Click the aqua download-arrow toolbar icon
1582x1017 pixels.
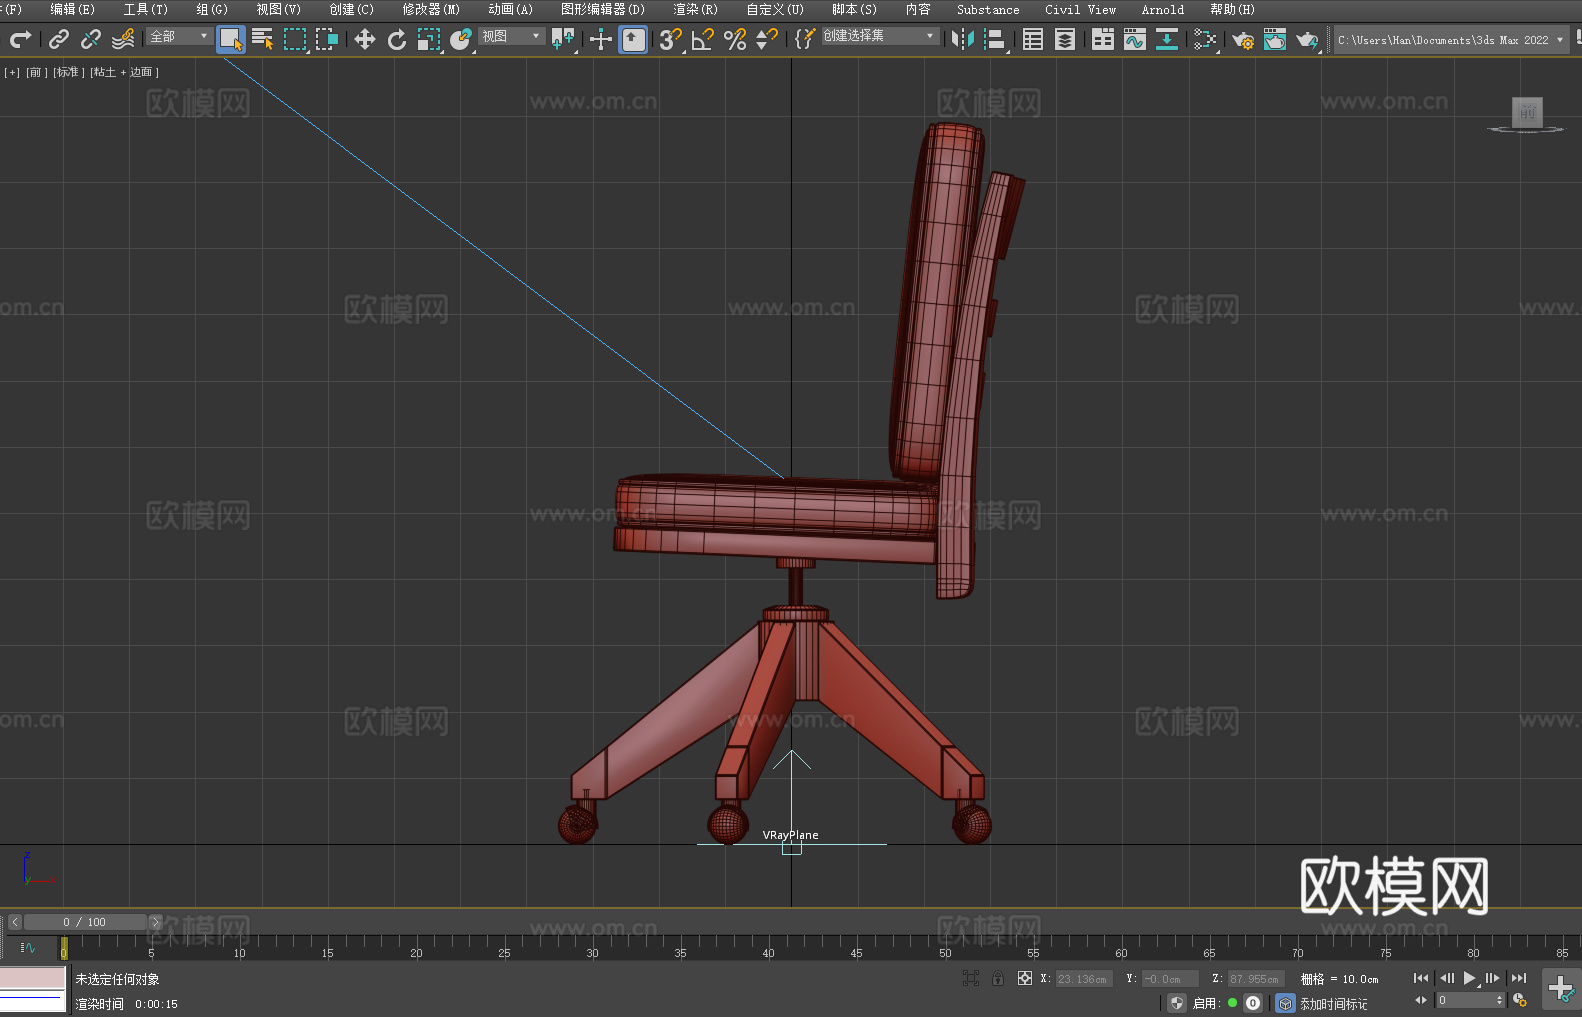(1167, 39)
